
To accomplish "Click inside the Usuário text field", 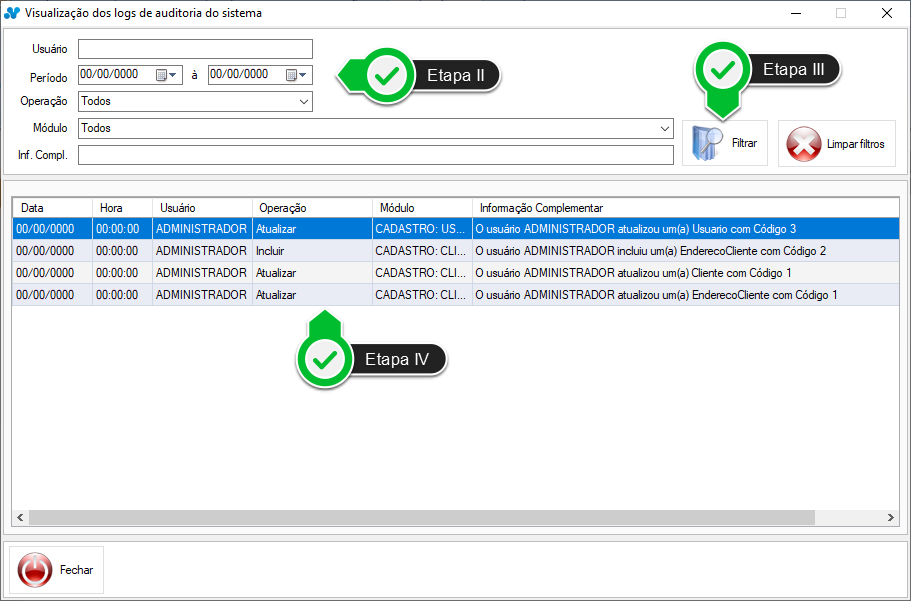I will [195, 49].
